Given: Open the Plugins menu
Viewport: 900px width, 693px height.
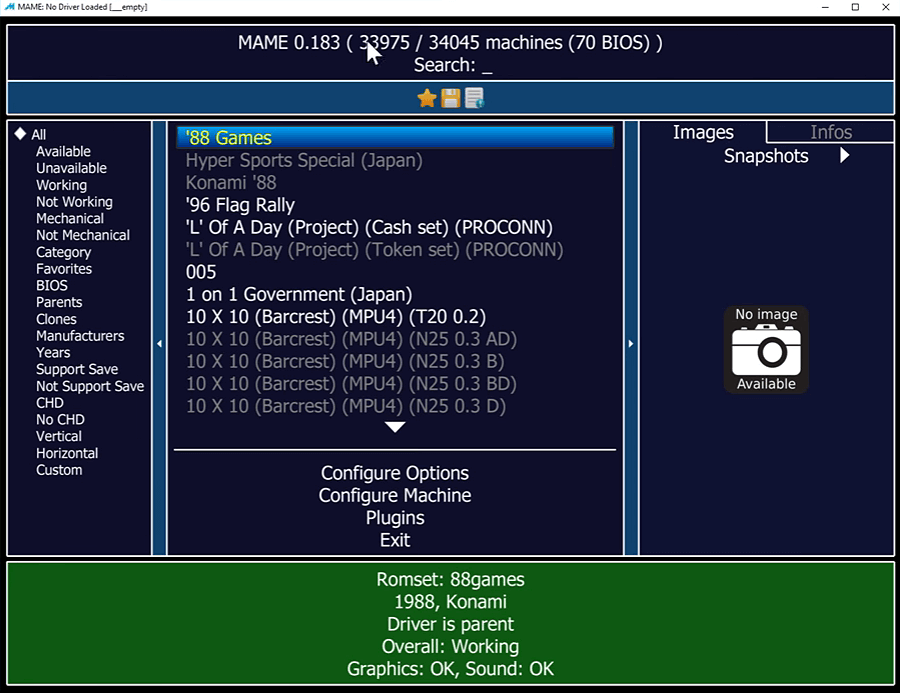Looking at the screenshot, I should pos(395,518).
